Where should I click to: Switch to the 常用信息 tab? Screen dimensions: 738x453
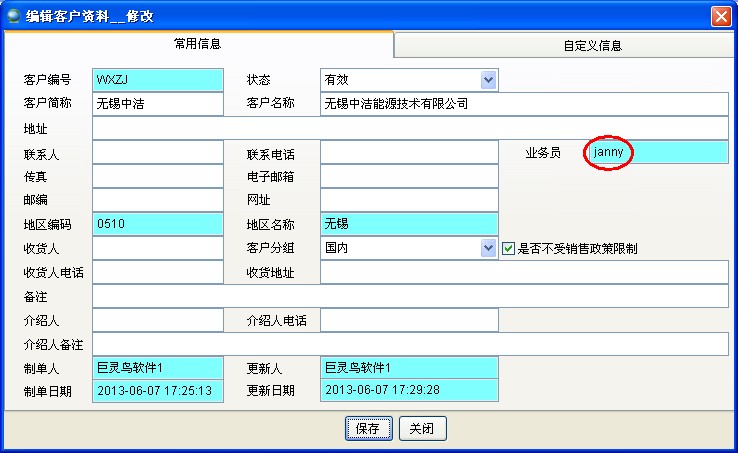pyautogui.click(x=198, y=45)
